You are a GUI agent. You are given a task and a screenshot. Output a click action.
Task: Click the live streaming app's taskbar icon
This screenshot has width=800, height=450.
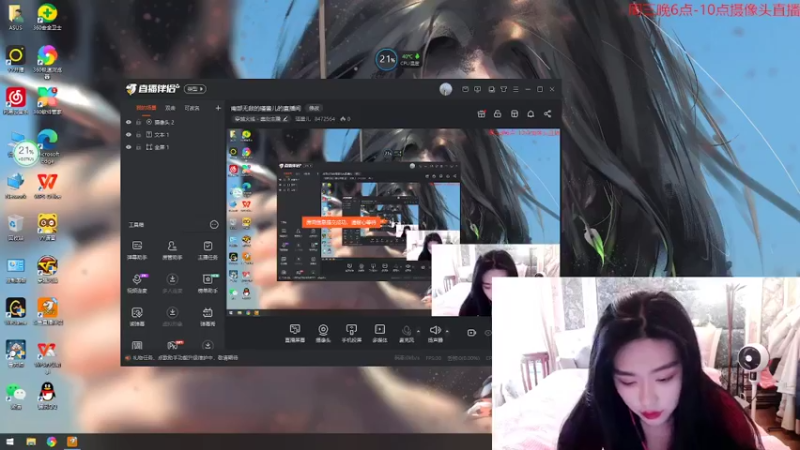click(x=72, y=442)
